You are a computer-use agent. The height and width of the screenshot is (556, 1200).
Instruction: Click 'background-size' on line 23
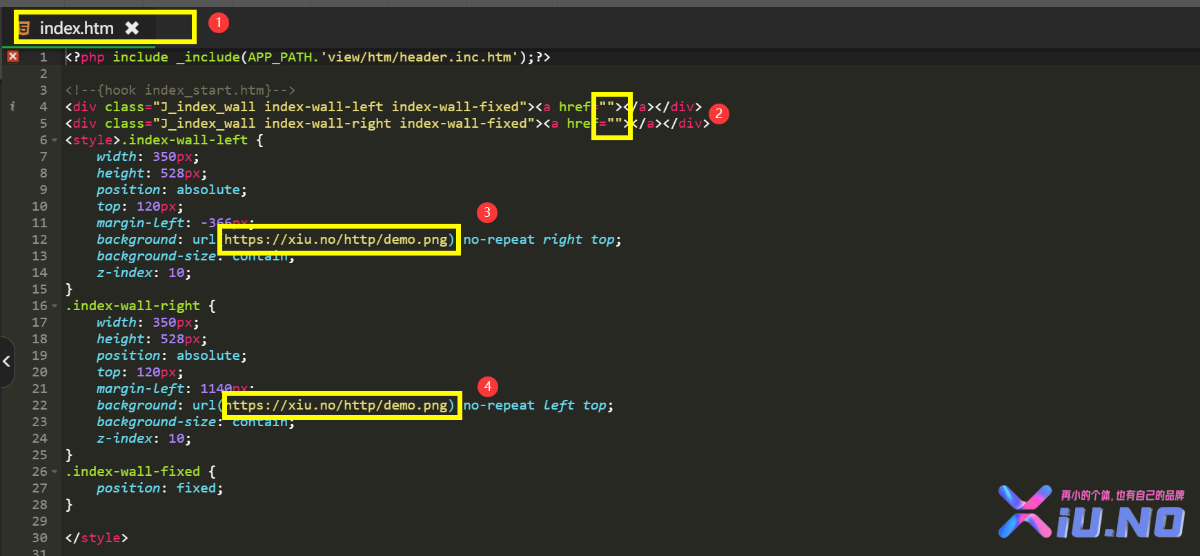(x=157, y=422)
